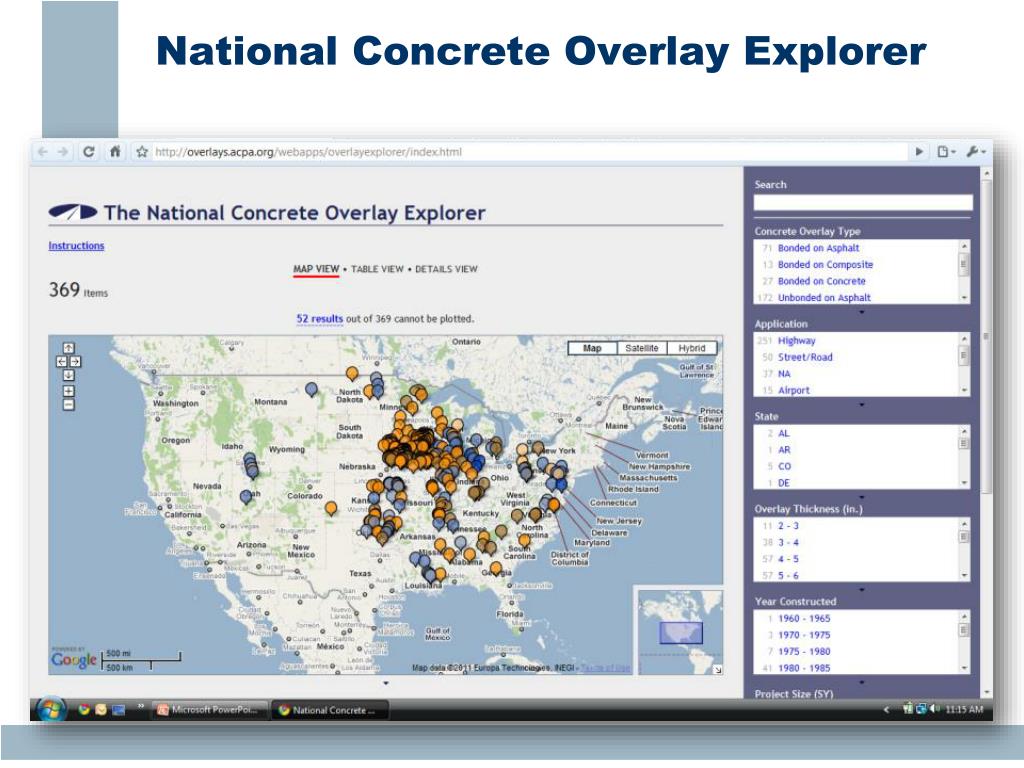This screenshot has height=768, width=1024.
Task: Show hidden system tray icons arrow
Action: click(886, 710)
